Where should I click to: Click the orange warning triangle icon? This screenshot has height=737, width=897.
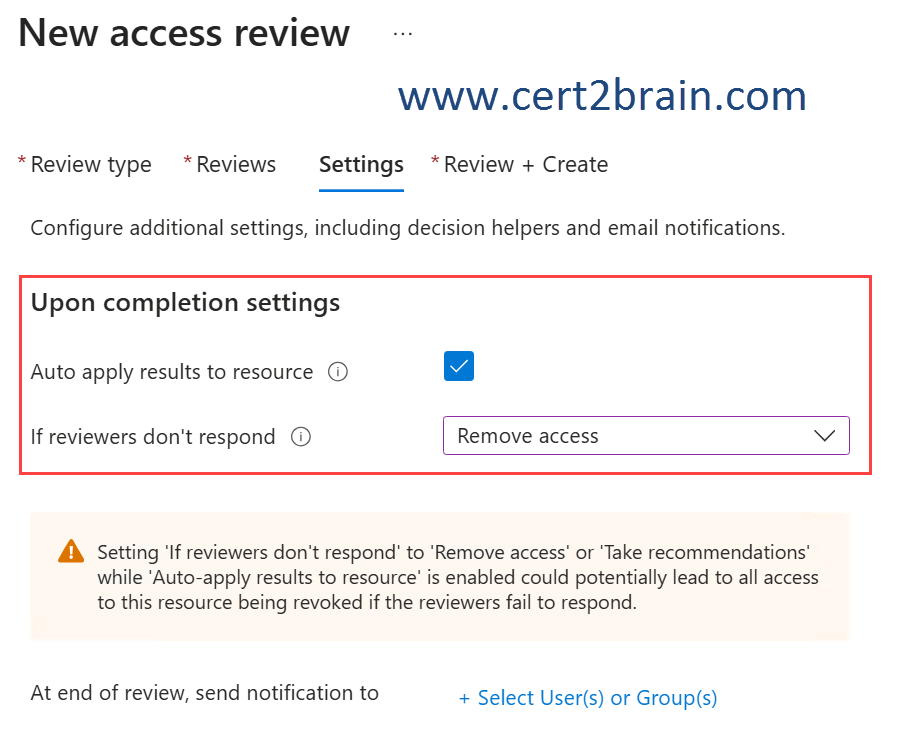pyautogui.click(x=71, y=551)
